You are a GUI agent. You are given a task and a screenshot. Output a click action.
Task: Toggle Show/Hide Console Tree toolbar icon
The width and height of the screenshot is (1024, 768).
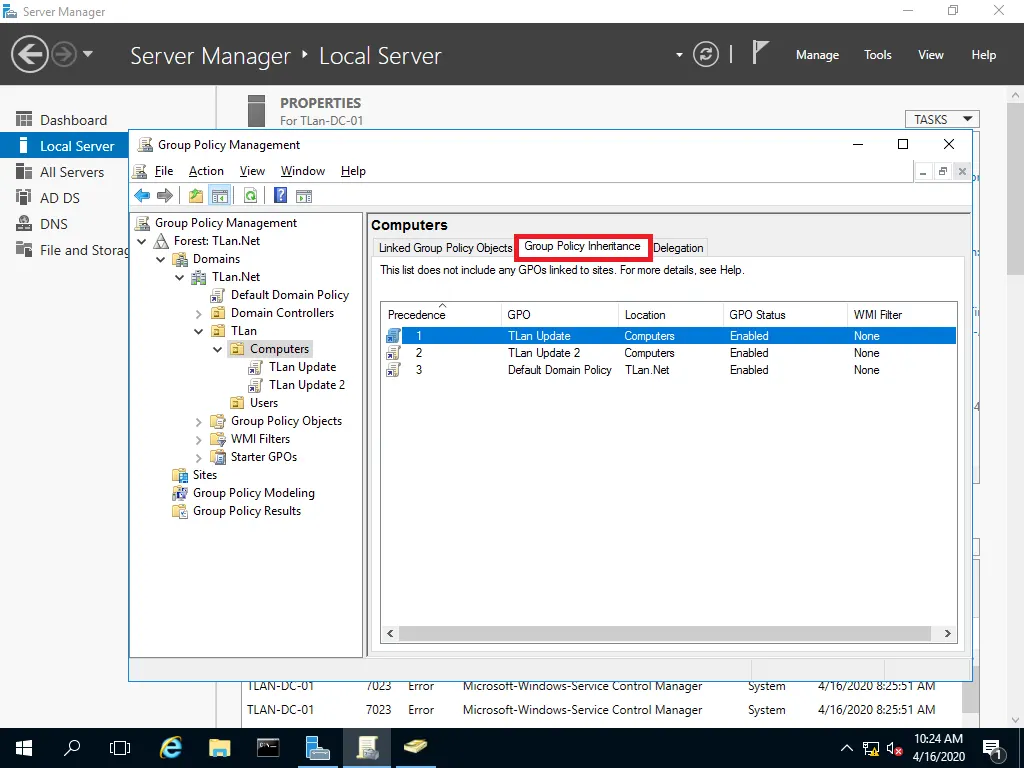click(x=219, y=195)
